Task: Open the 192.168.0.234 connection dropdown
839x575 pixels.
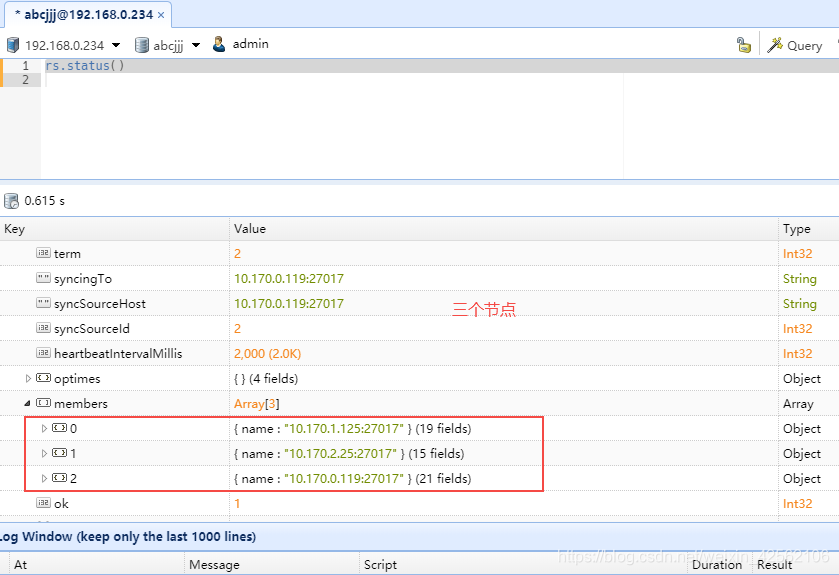Action: point(116,45)
